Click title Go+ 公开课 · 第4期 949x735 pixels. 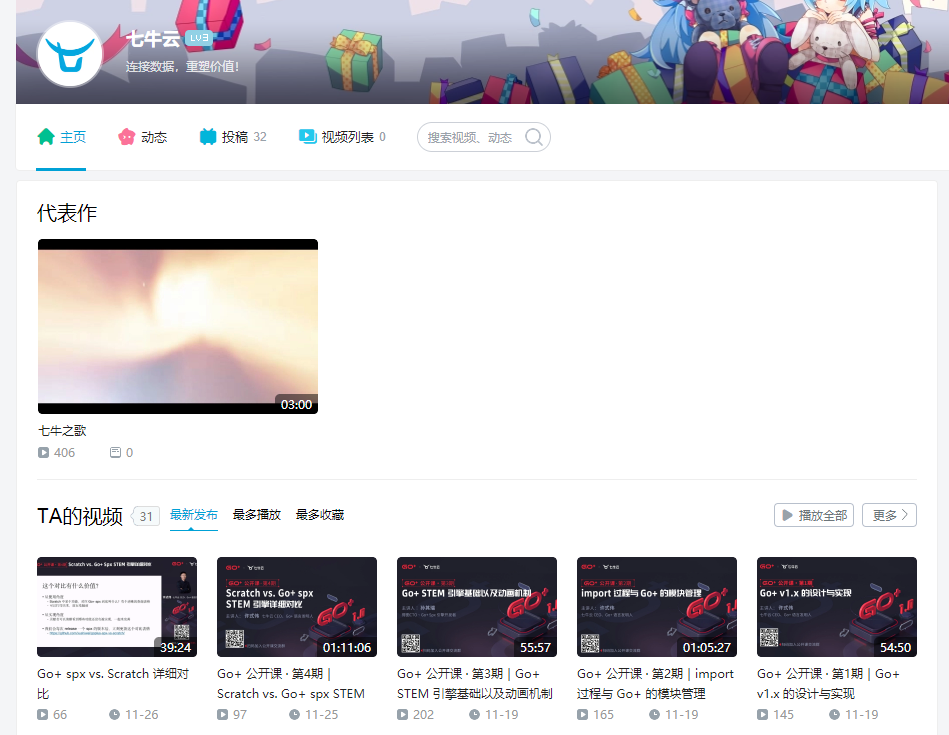pyautogui.click(x=291, y=684)
